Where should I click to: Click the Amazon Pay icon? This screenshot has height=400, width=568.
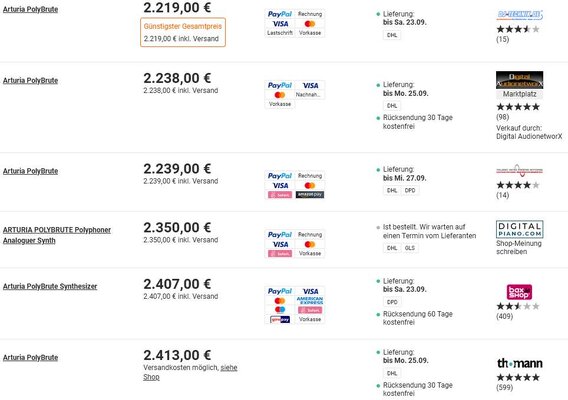[310, 195]
